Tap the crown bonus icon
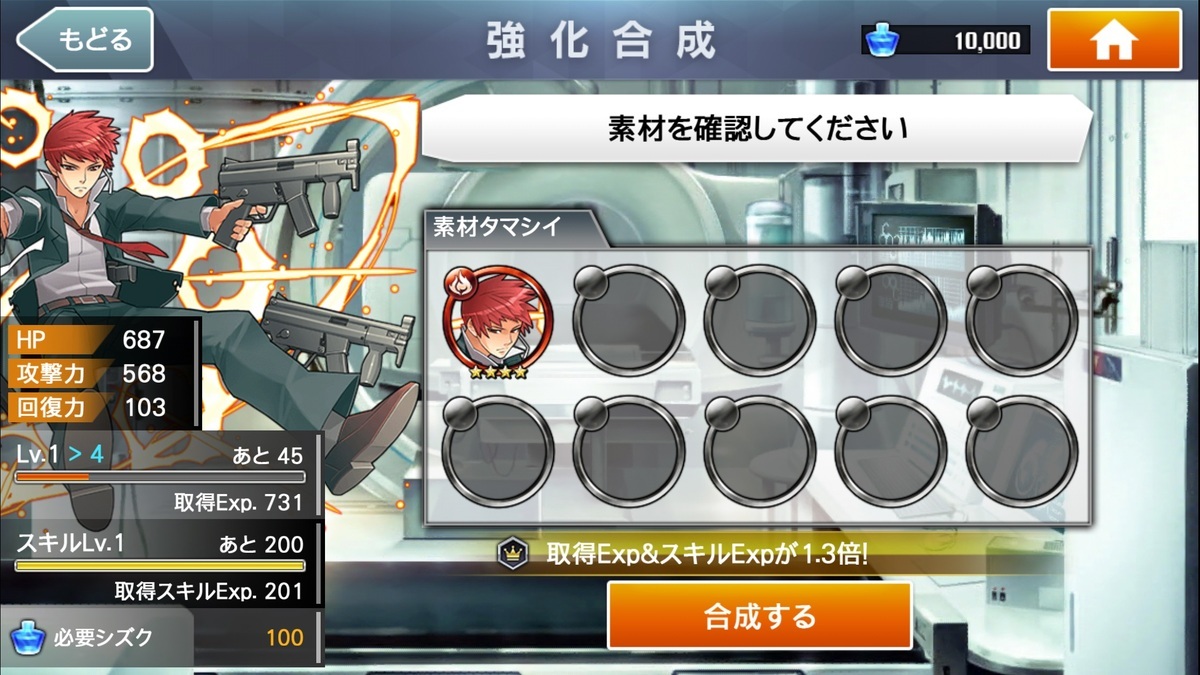This screenshot has width=1200, height=675. click(x=513, y=554)
